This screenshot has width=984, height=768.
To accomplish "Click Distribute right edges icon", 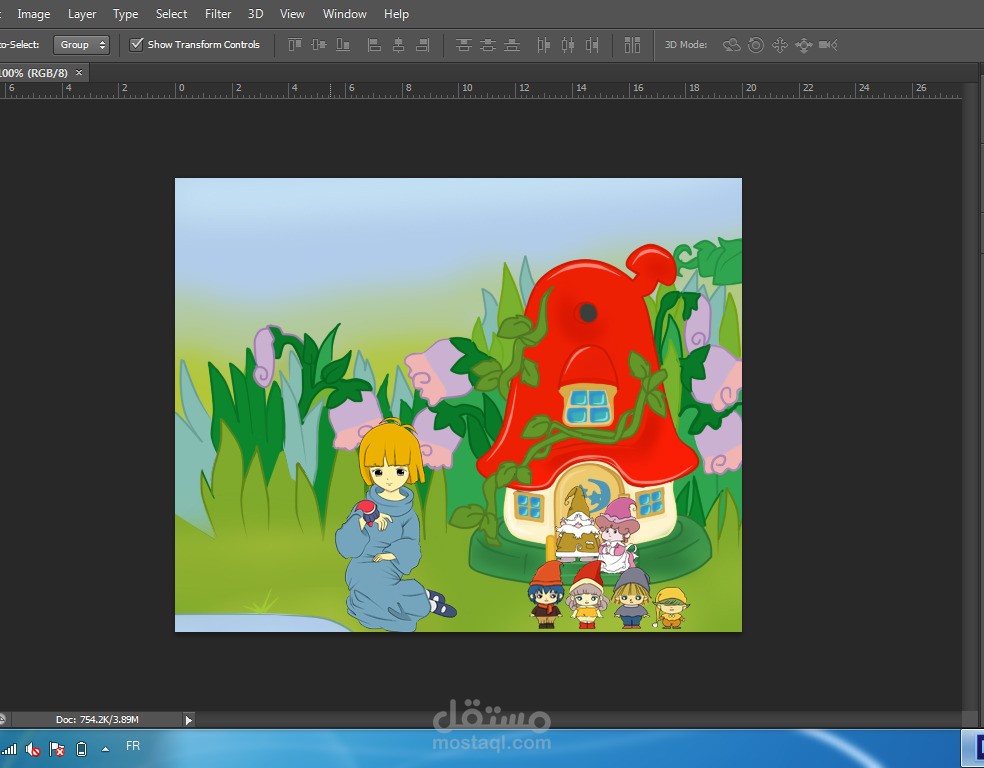I will click(x=592, y=45).
